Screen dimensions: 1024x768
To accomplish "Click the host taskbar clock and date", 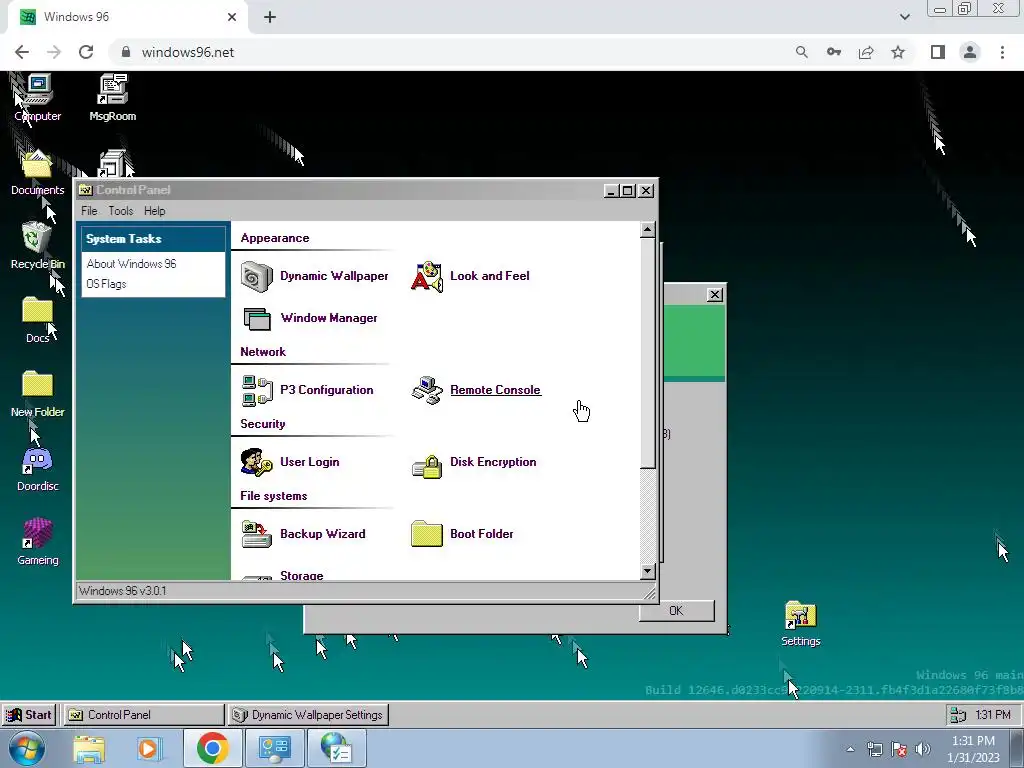I will [x=973, y=749].
